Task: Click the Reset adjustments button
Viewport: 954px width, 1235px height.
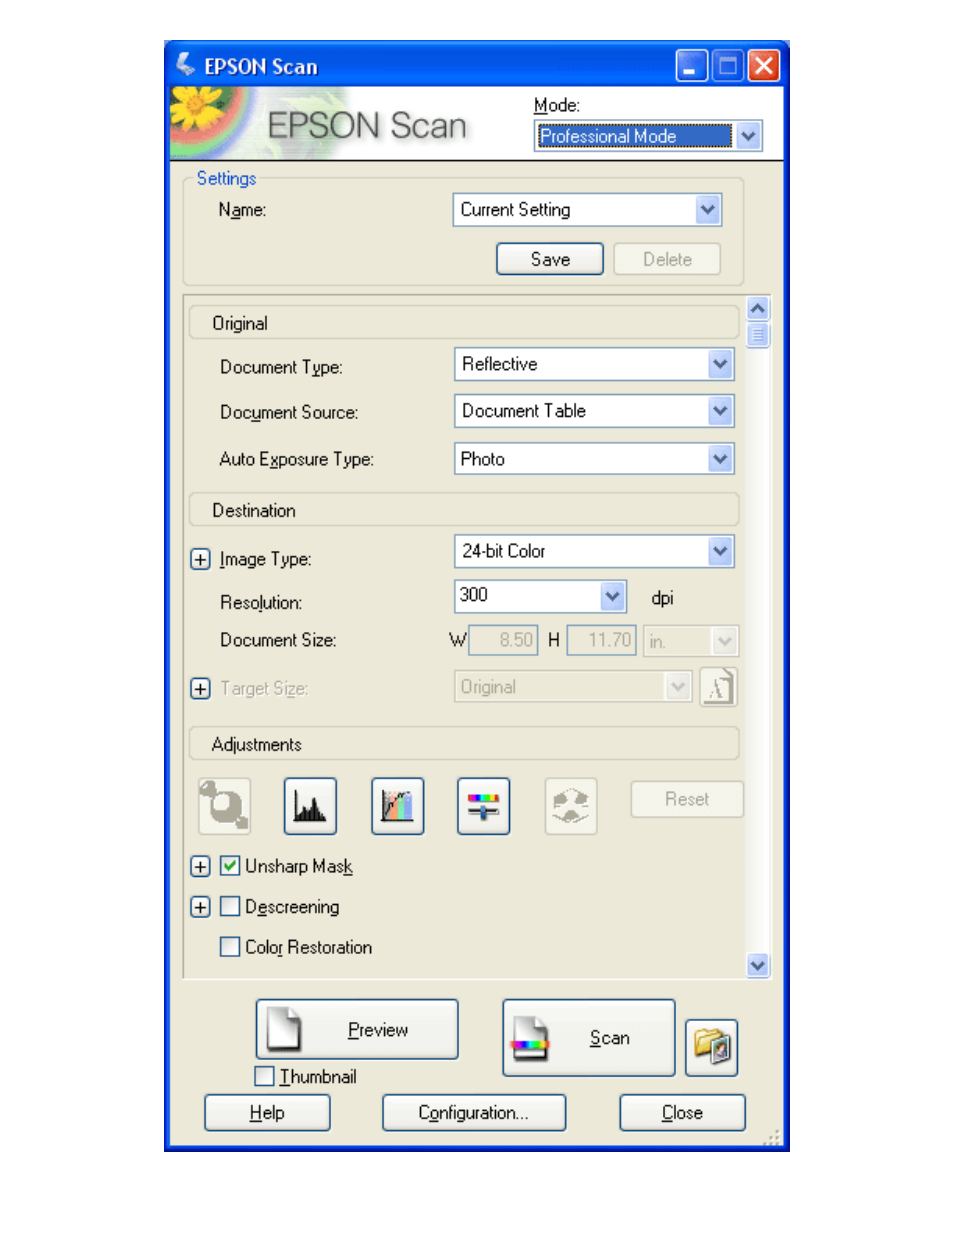Action: coord(687,799)
